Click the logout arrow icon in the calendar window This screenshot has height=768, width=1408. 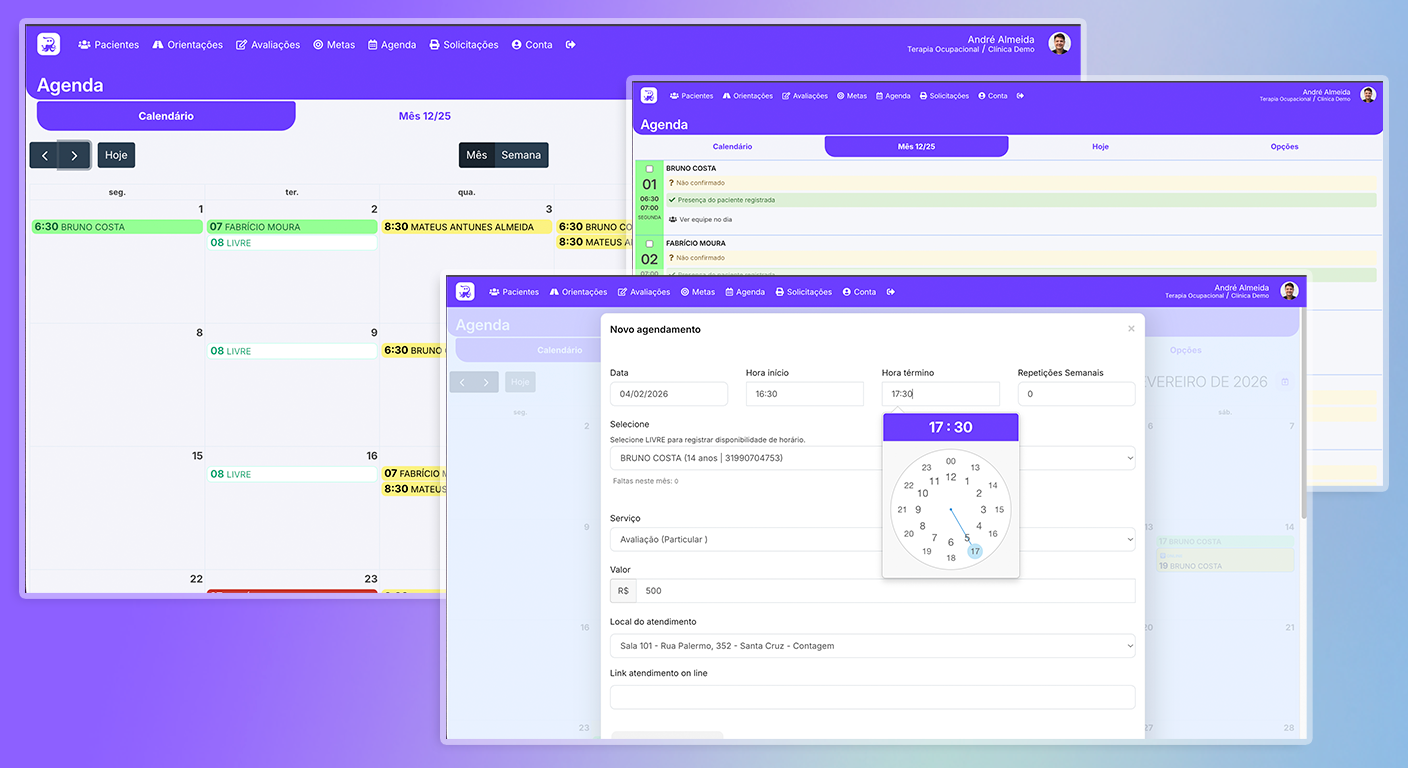[x=571, y=45]
